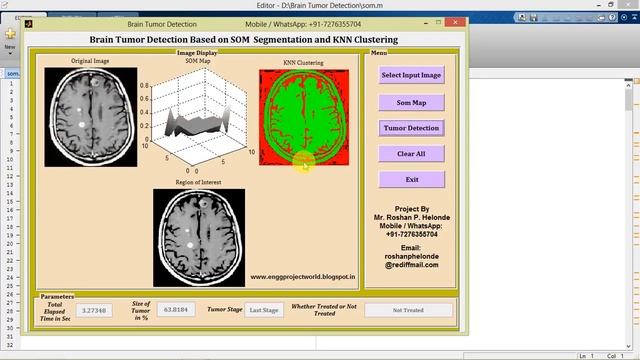640x360 pixels.
Task: Click the Ln indicator in Editor status bar
Action: coord(587,356)
